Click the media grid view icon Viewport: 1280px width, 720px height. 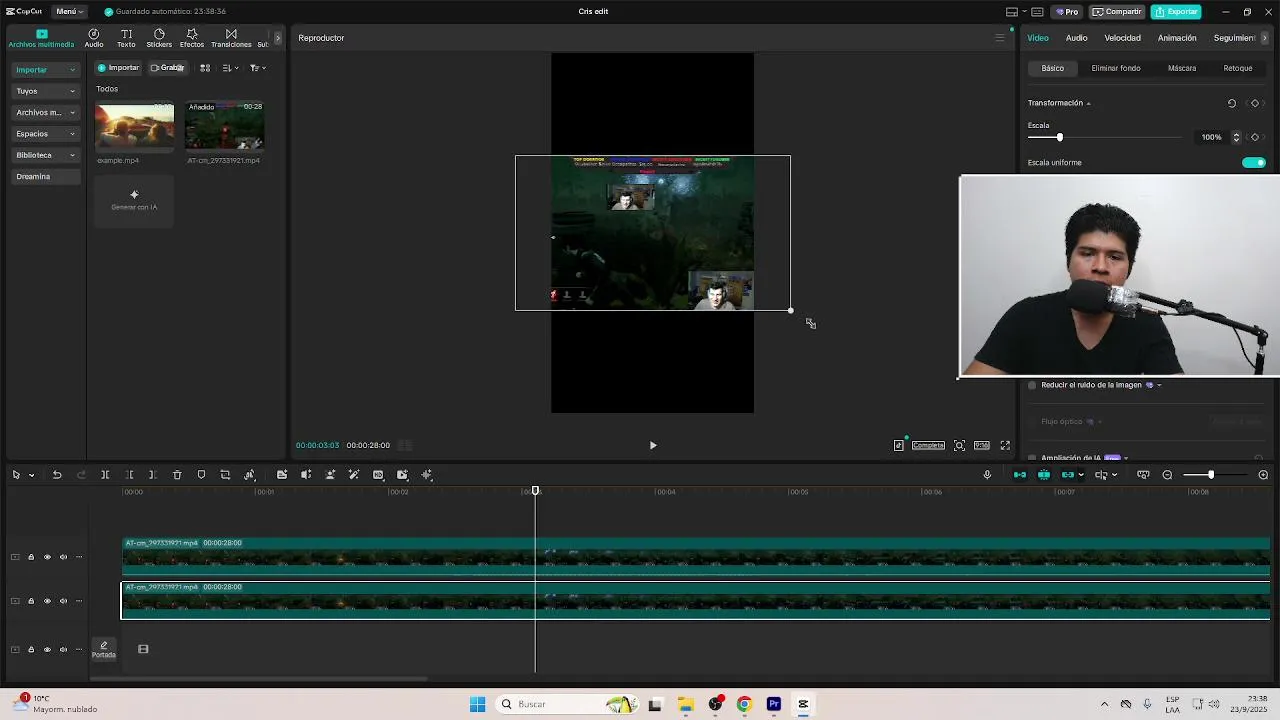pos(205,68)
